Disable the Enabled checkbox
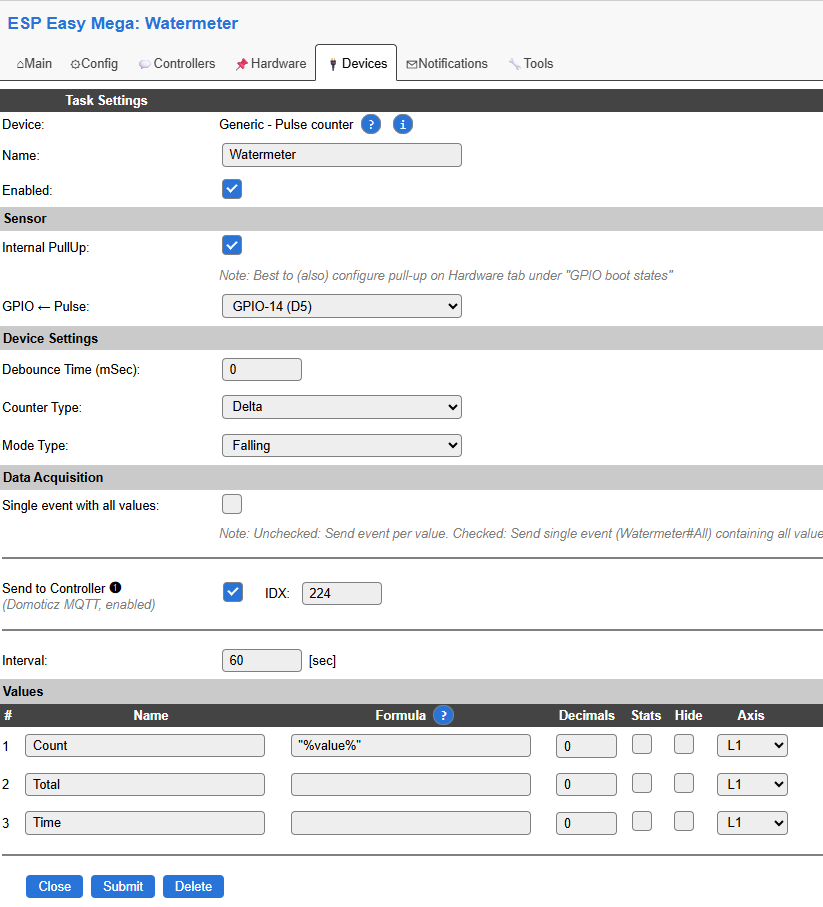Image resolution: width=823 pixels, height=907 pixels. pyautogui.click(x=232, y=189)
